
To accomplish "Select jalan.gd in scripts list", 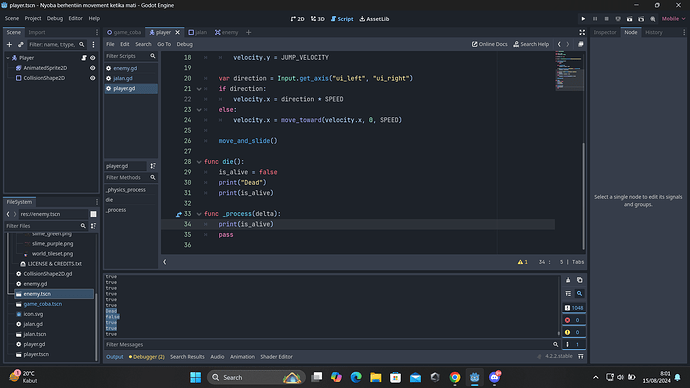I will click(131, 78).
